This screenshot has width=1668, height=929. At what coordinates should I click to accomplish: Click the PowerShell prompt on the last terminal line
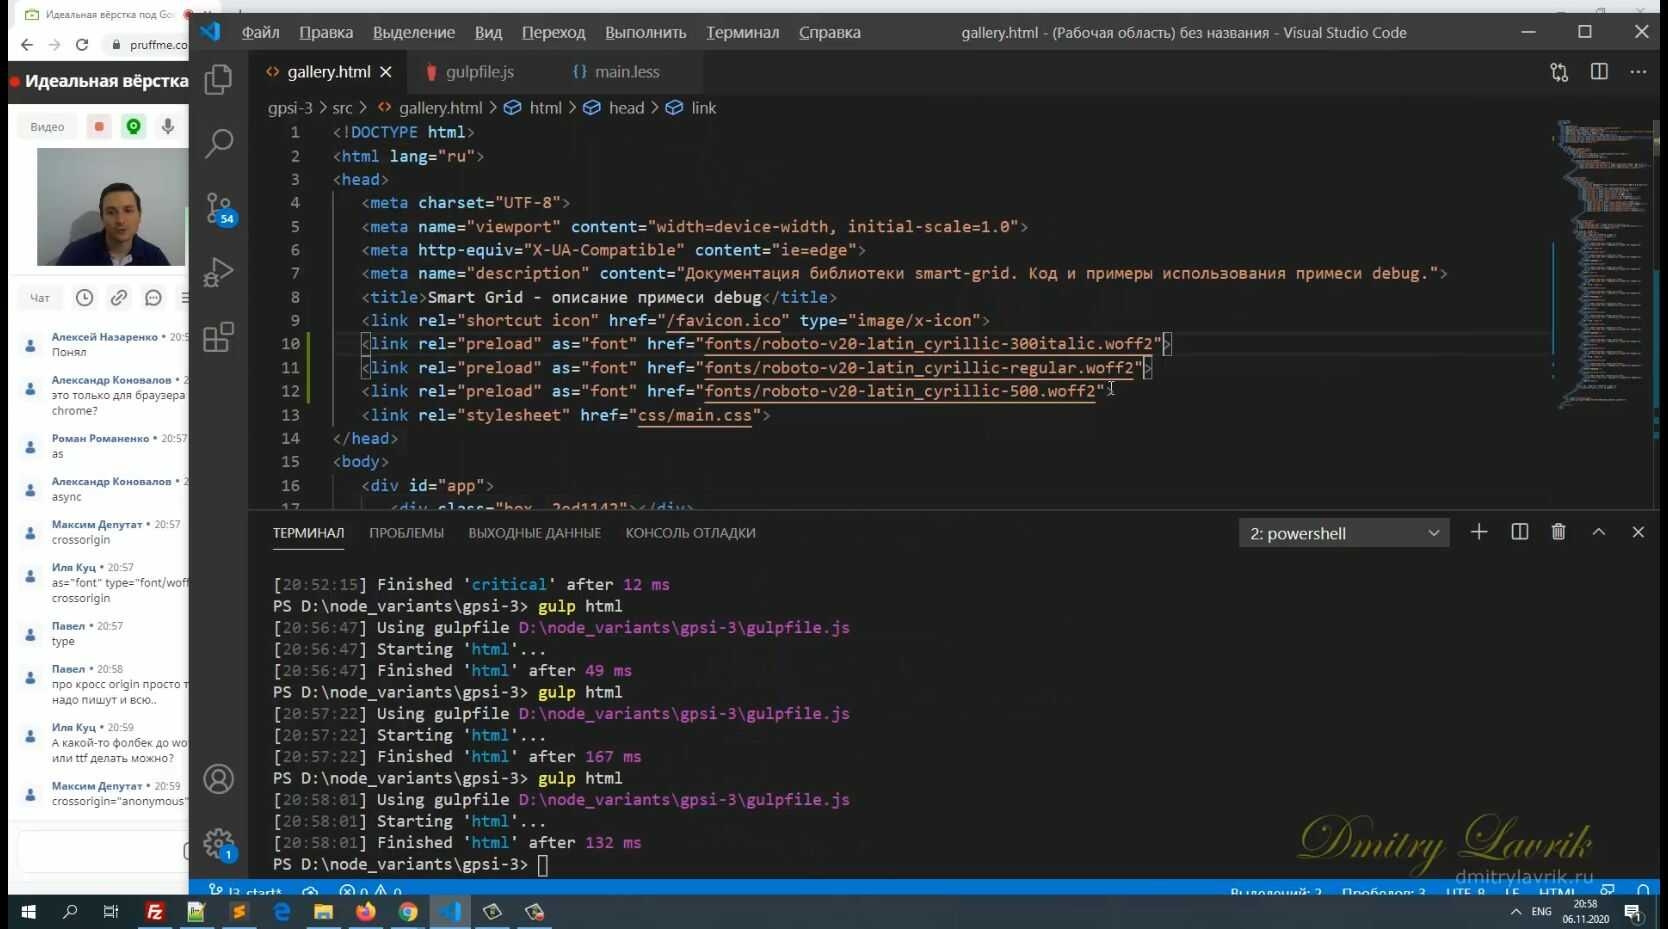click(400, 865)
